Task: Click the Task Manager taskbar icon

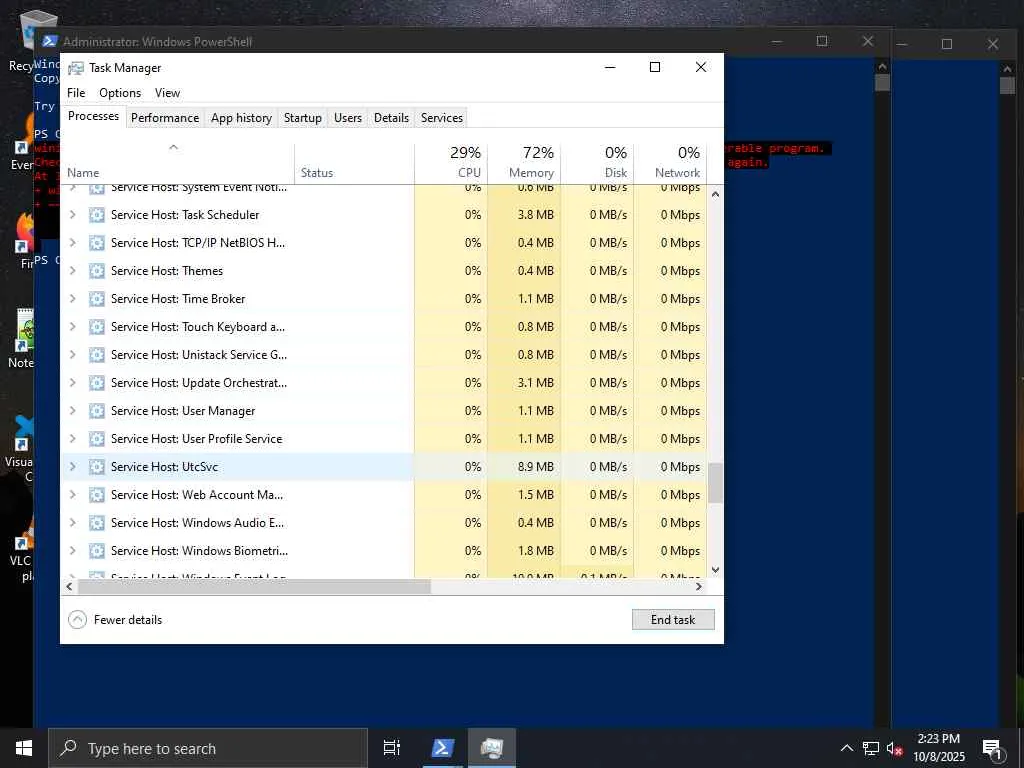Action: (x=491, y=748)
